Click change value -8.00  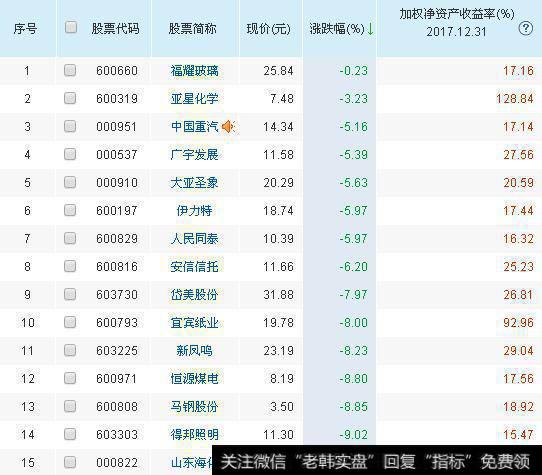(353, 323)
